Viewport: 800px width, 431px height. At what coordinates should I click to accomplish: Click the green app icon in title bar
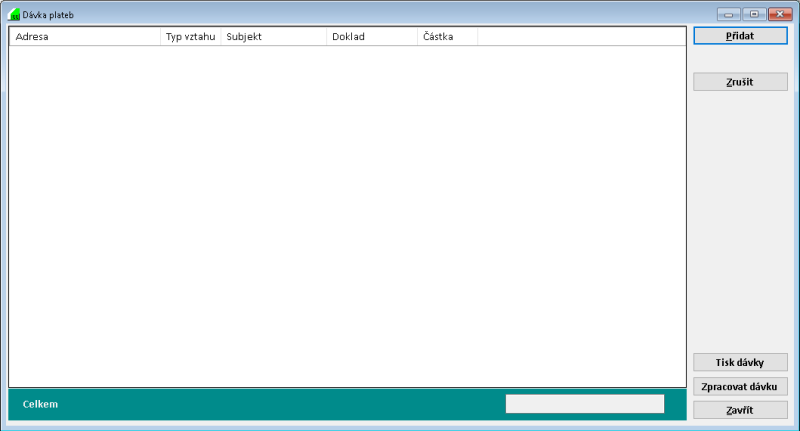click(x=14, y=15)
